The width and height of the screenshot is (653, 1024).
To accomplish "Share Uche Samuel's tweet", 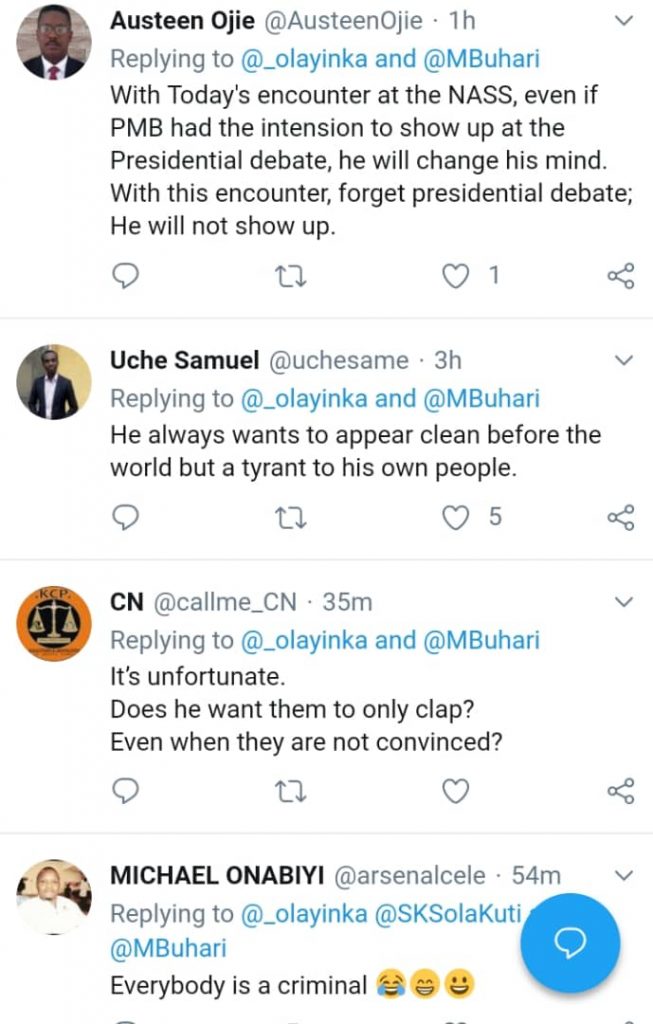I will tap(621, 517).
